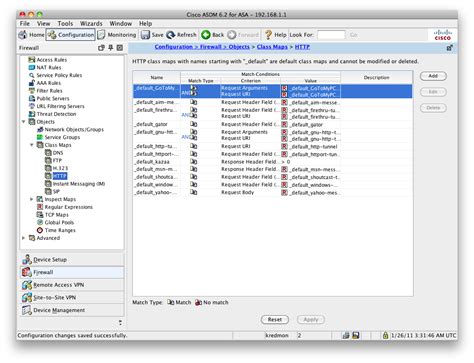Click the Forward arrow icon
Viewport: 474px width, 363px height.
232,35
